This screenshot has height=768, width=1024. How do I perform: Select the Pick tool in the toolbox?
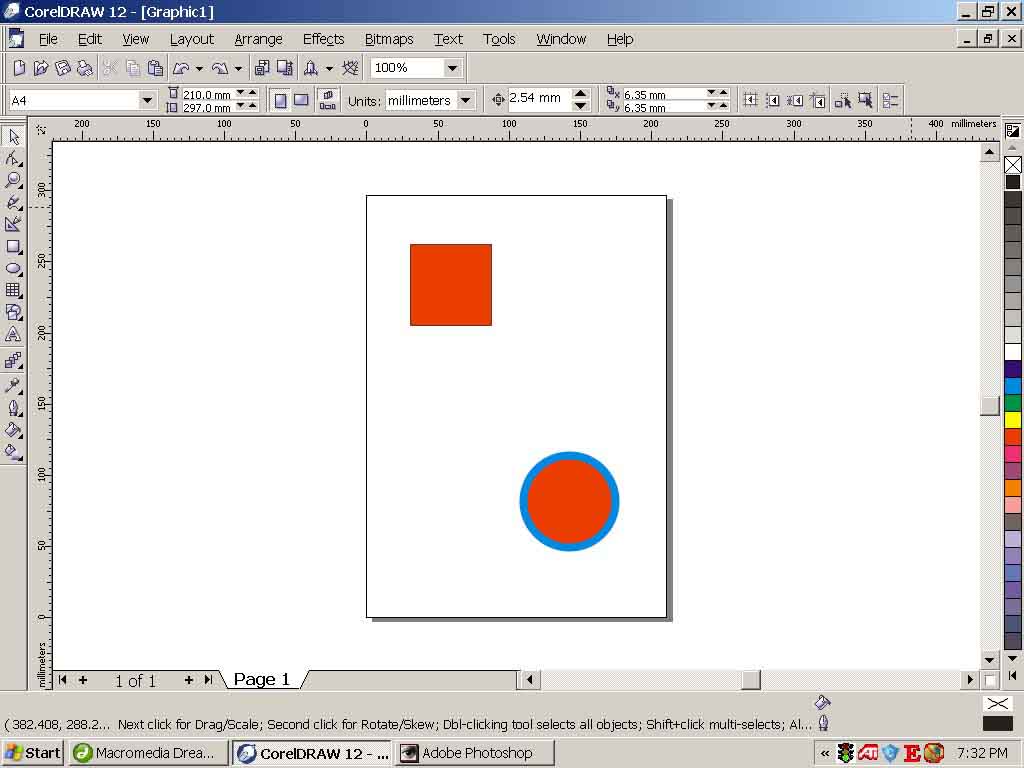13,136
